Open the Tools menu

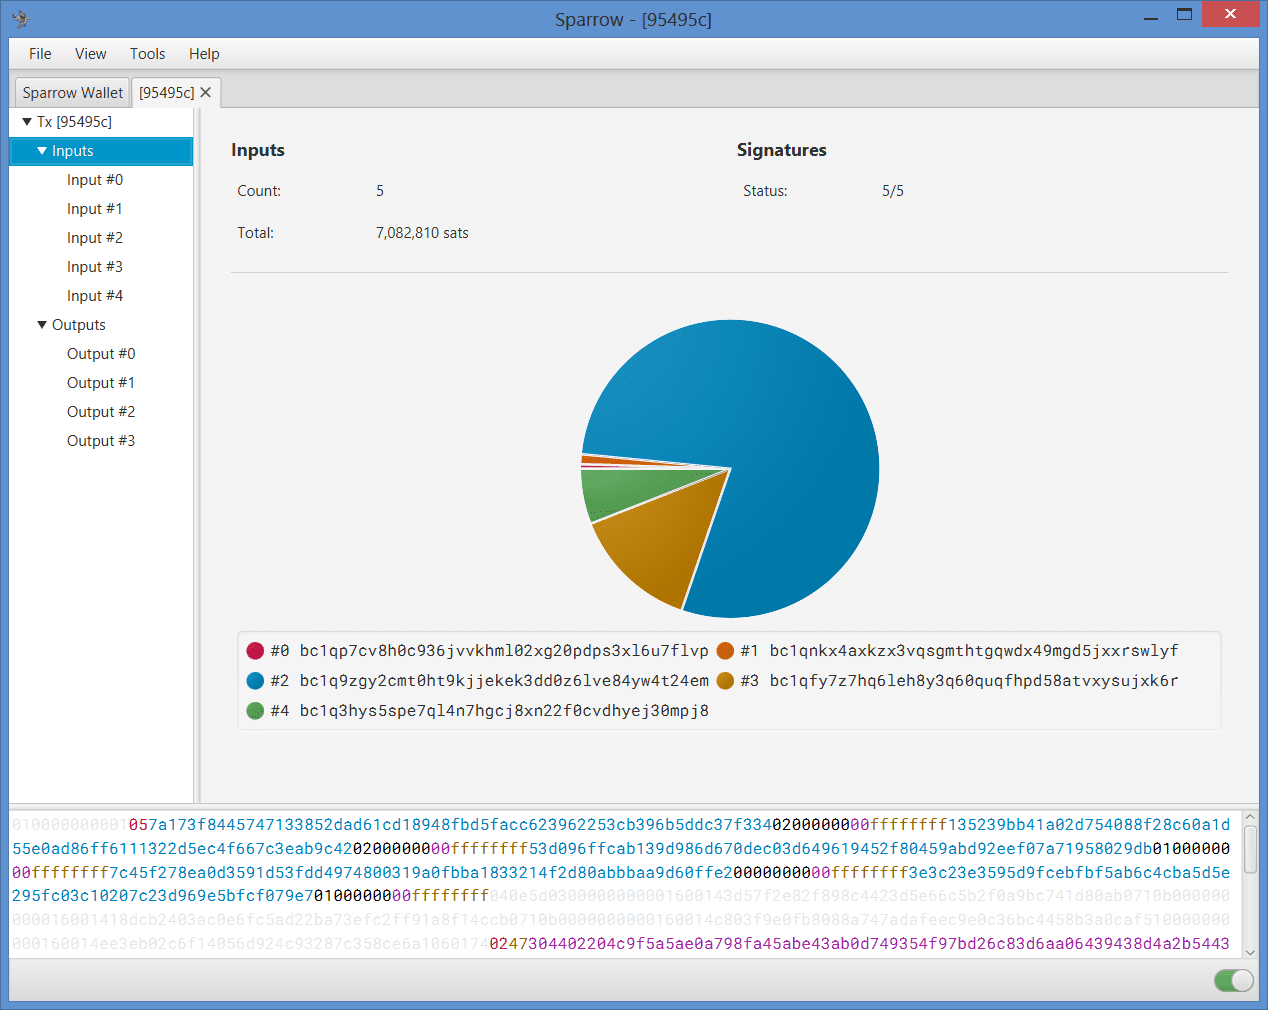click(x=147, y=54)
